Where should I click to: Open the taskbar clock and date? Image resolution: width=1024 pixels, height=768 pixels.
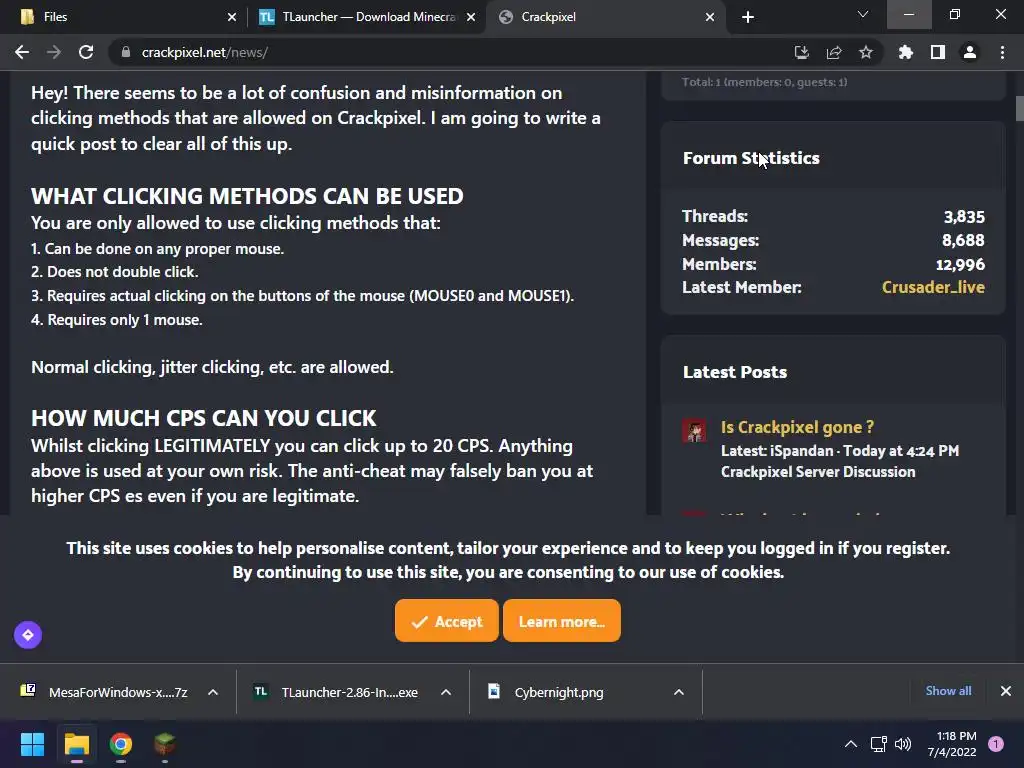[x=952, y=744]
